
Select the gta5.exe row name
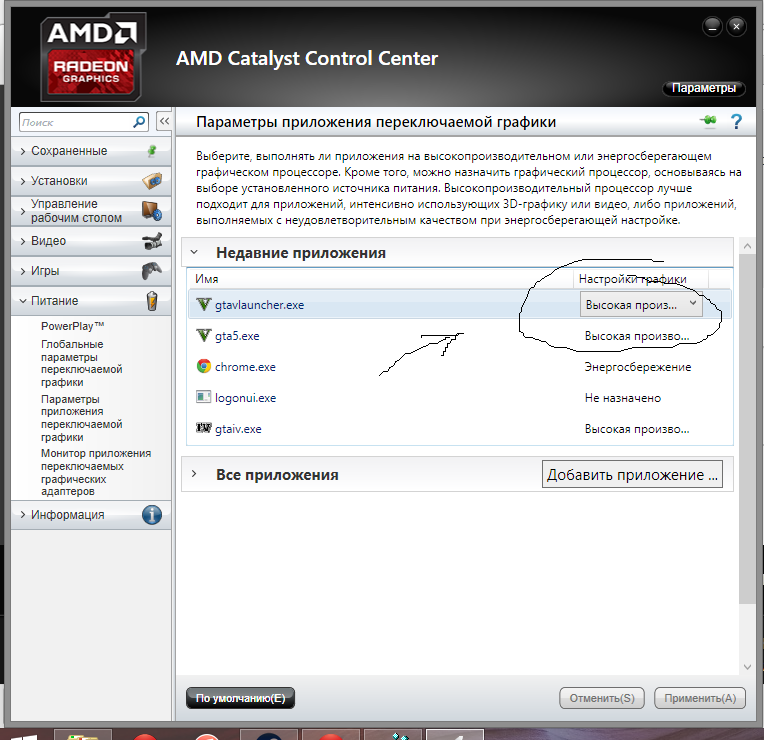click(237, 336)
